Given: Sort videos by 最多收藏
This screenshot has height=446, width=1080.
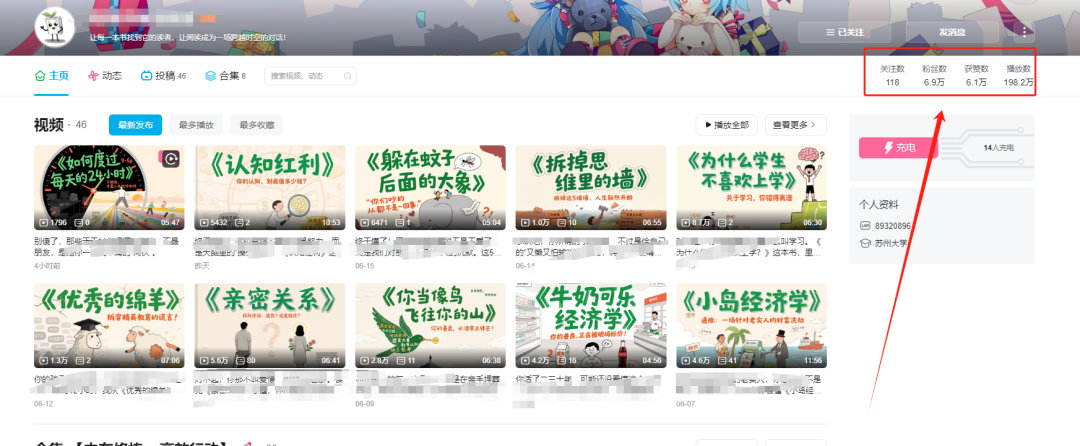Looking at the screenshot, I should (x=257, y=125).
